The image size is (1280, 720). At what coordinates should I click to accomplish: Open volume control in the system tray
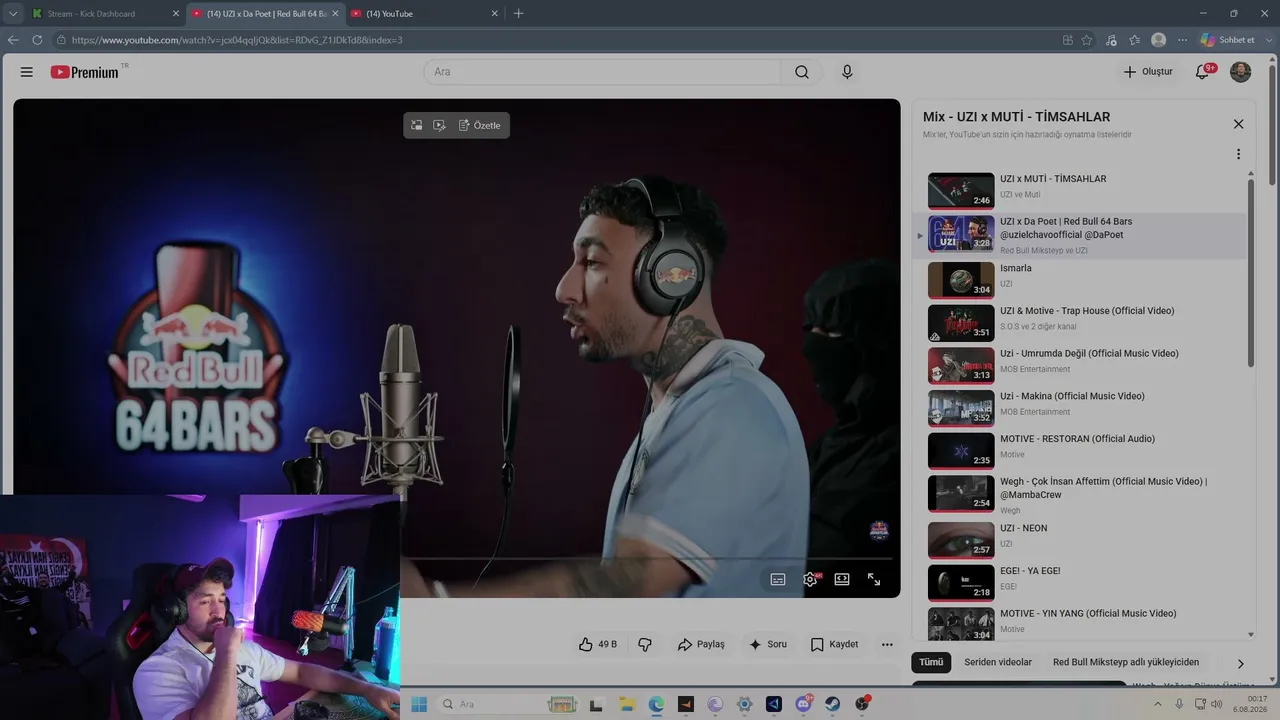pos(1216,704)
